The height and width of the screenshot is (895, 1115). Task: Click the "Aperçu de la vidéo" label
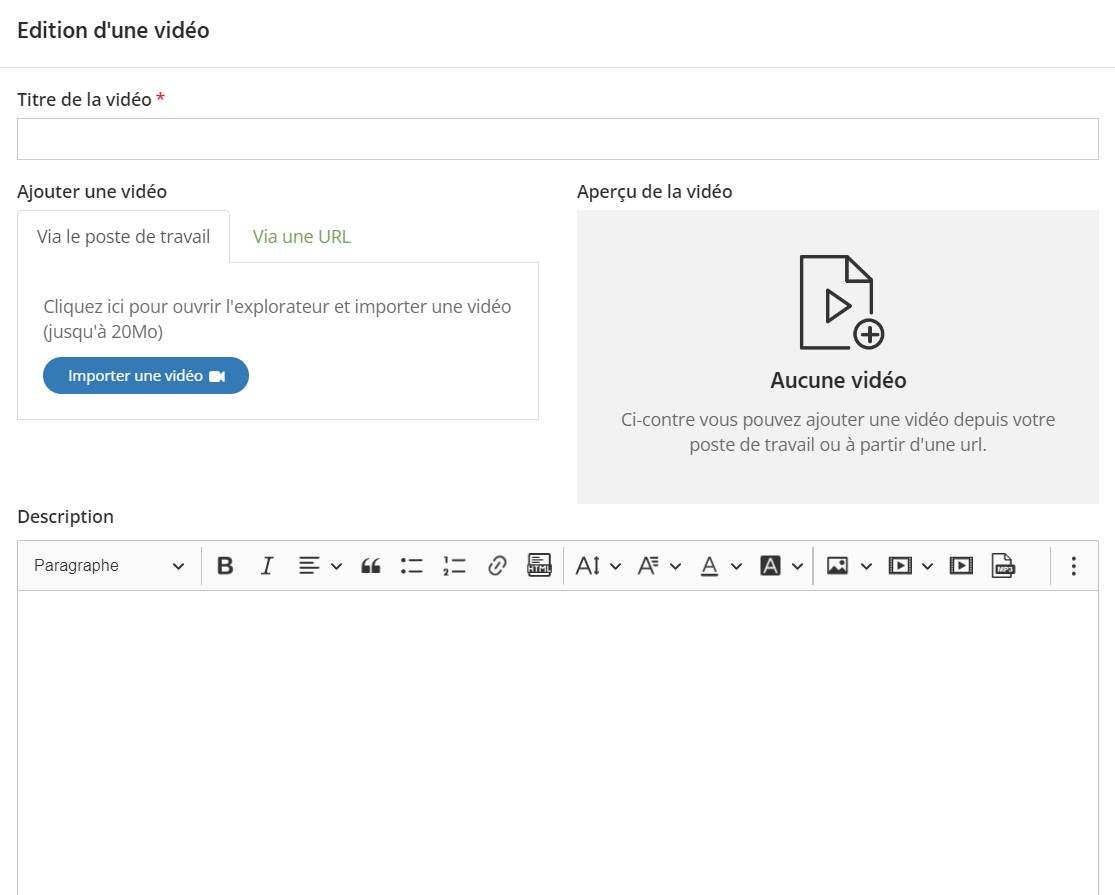pos(655,192)
